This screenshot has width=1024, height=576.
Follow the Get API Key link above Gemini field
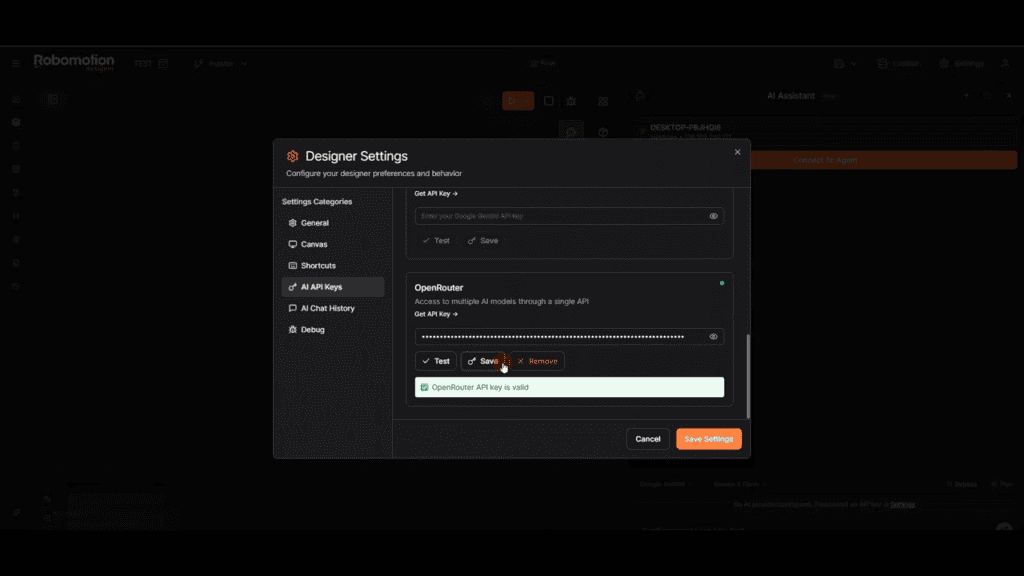[436, 193]
